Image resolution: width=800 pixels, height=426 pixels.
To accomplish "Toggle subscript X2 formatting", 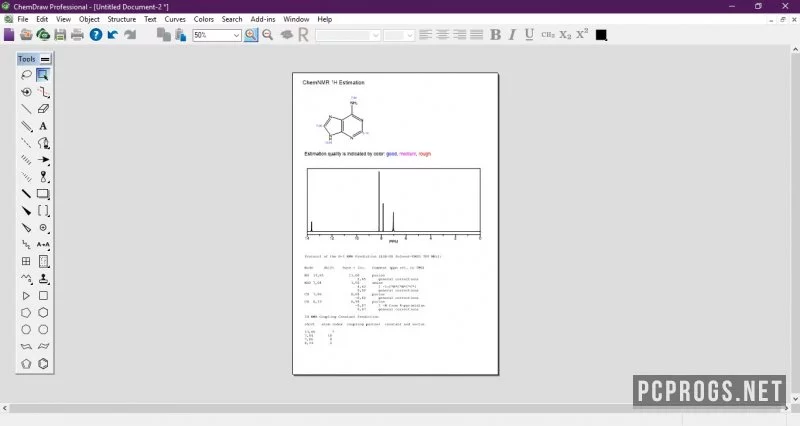I will (x=565, y=35).
